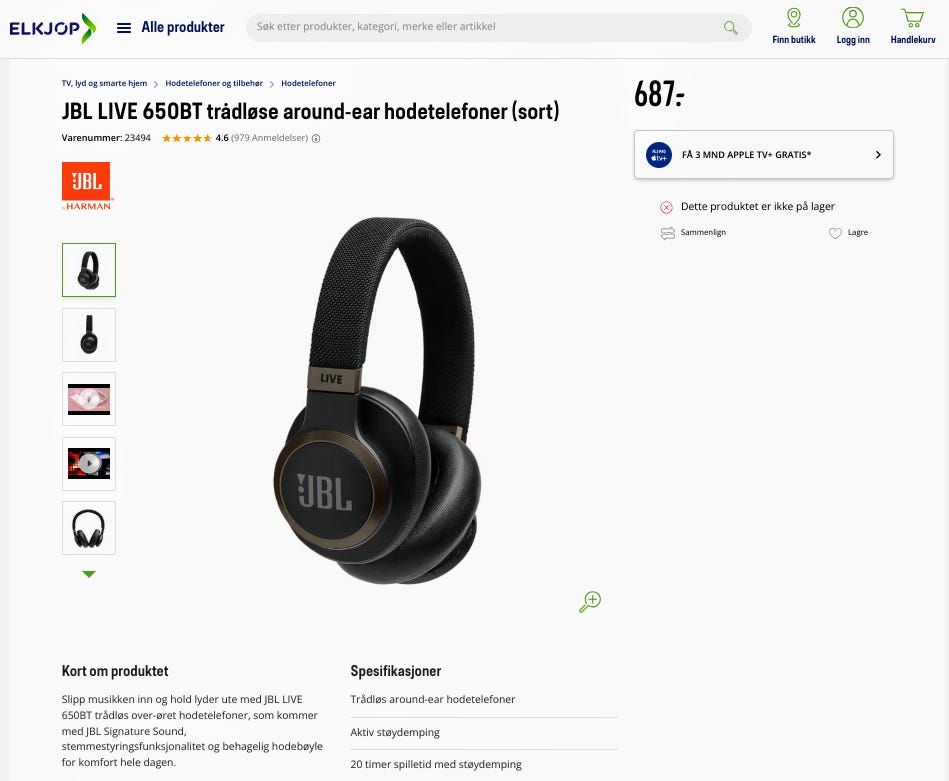
Task: Open Finn butikk store locator
Action: click(x=793, y=26)
